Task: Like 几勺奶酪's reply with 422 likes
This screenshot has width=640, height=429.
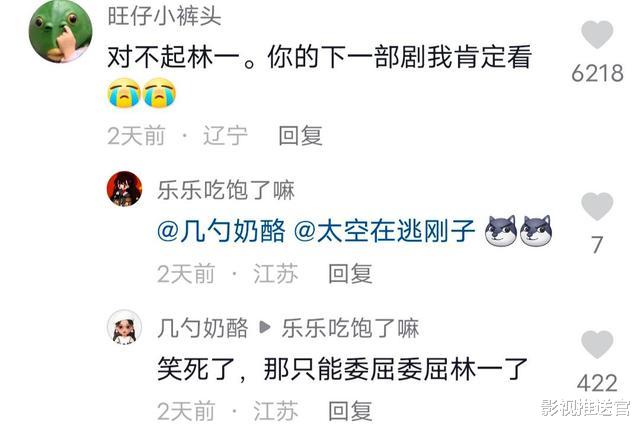Action: click(x=597, y=345)
